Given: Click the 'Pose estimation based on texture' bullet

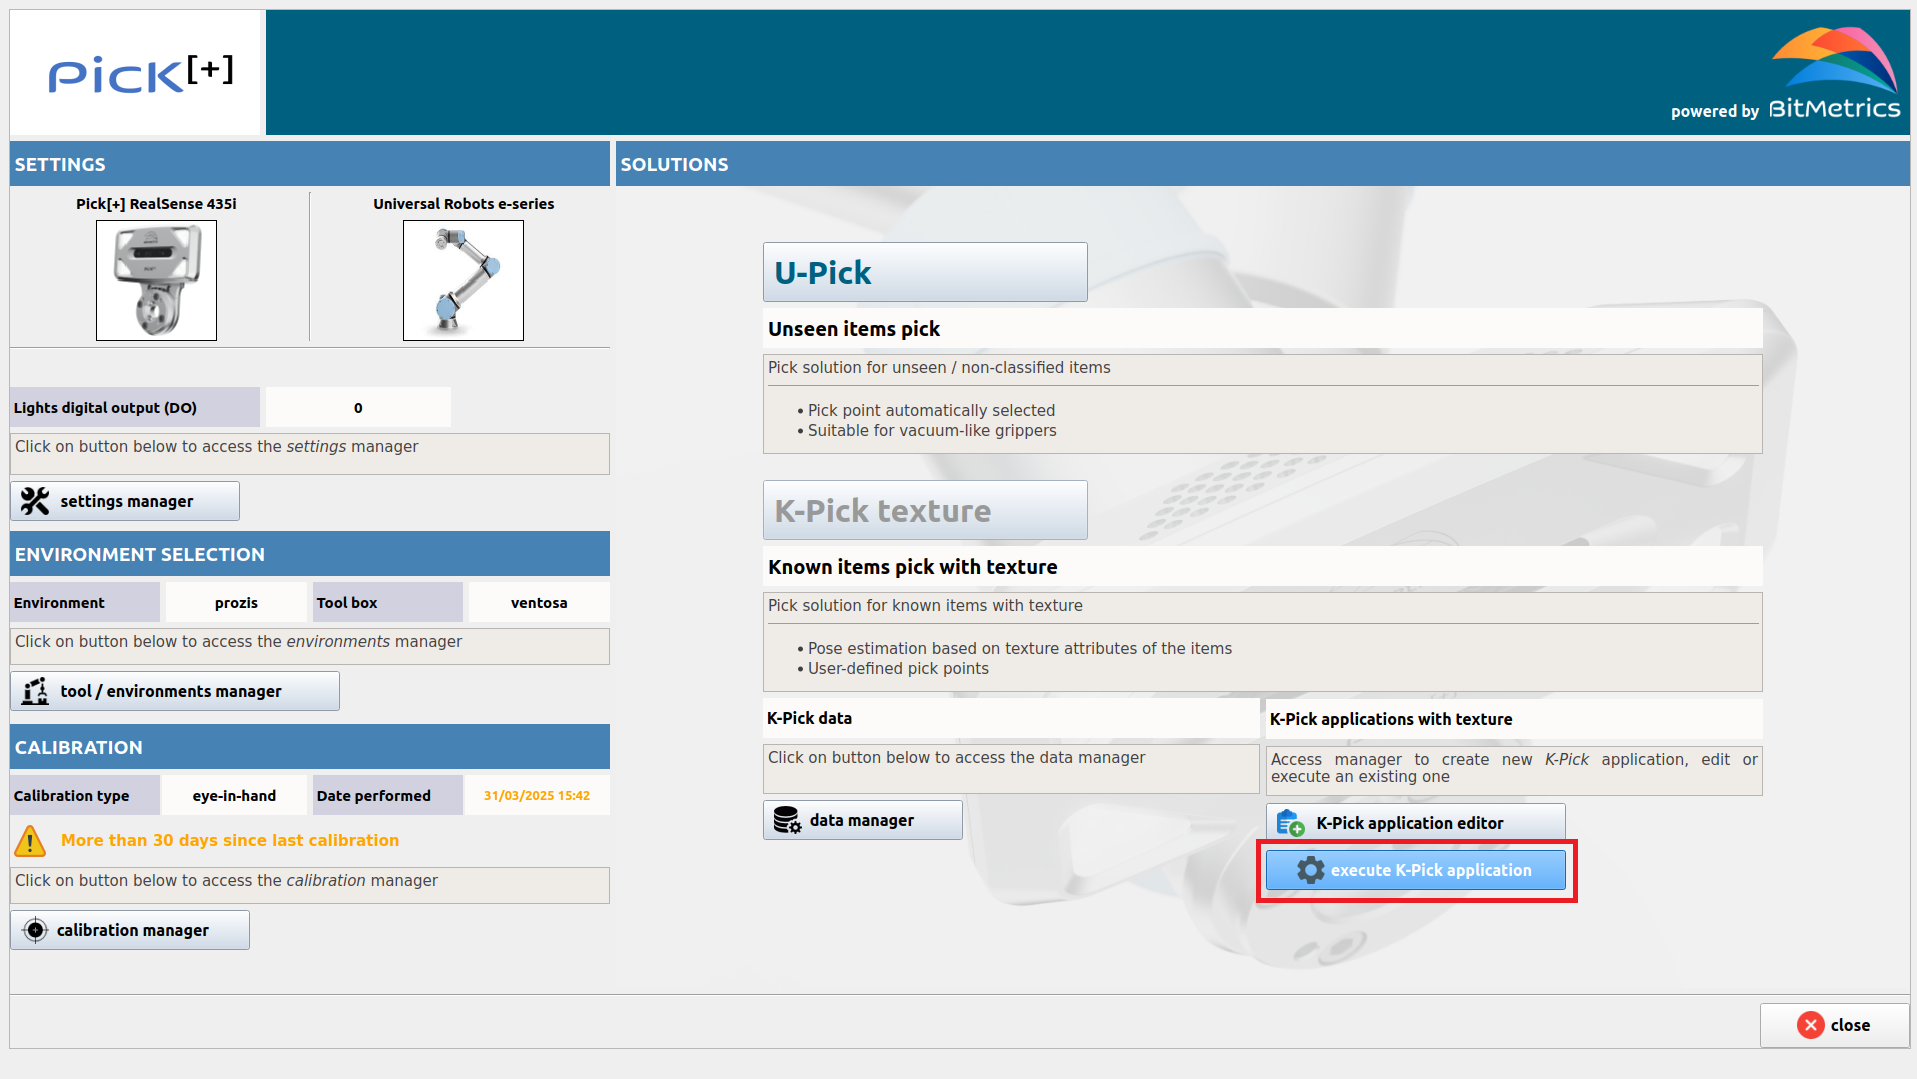Looking at the screenshot, I should (1020, 648).
